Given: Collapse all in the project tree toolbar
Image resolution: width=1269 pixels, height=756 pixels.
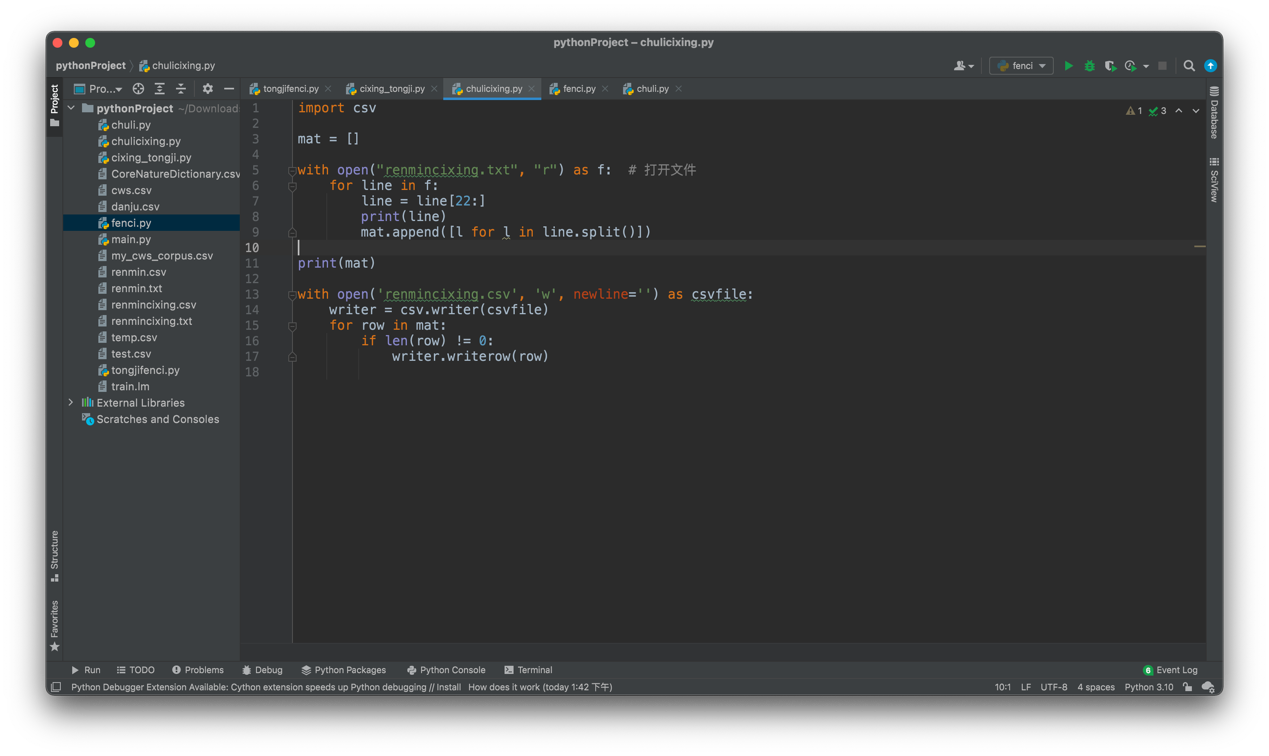Looking at the screenshot, I should click(181, 89).
